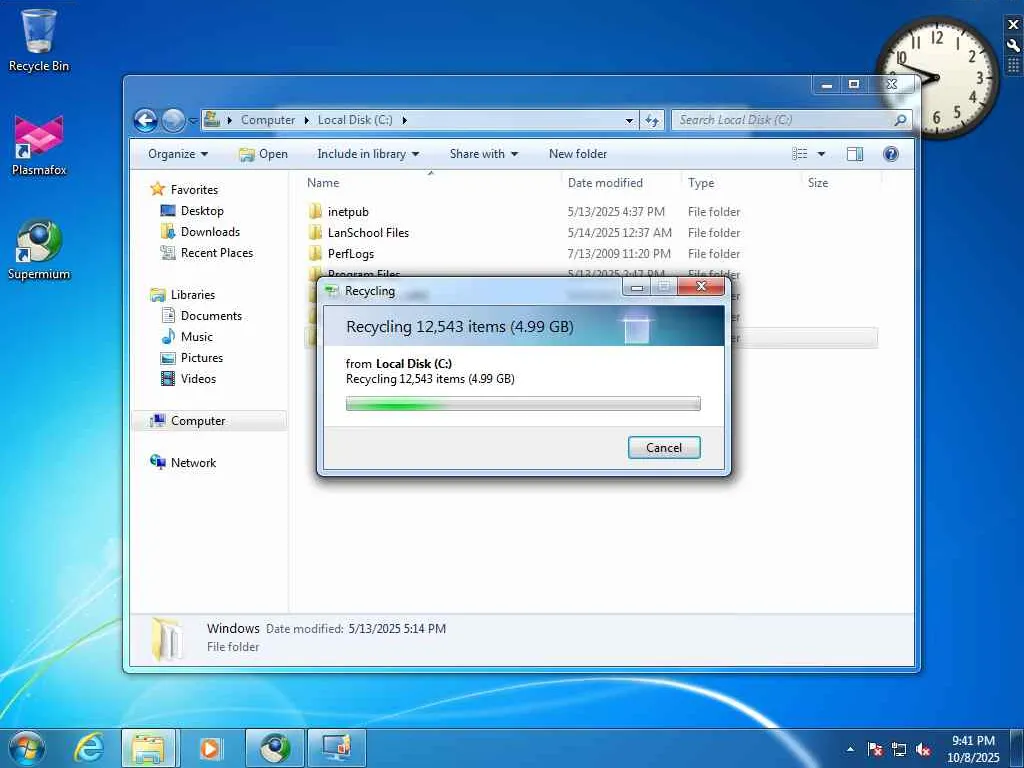This screenshot has height=768, width=1024.
Task: Open the Share with dropdown
Action: tap(483, 154)
